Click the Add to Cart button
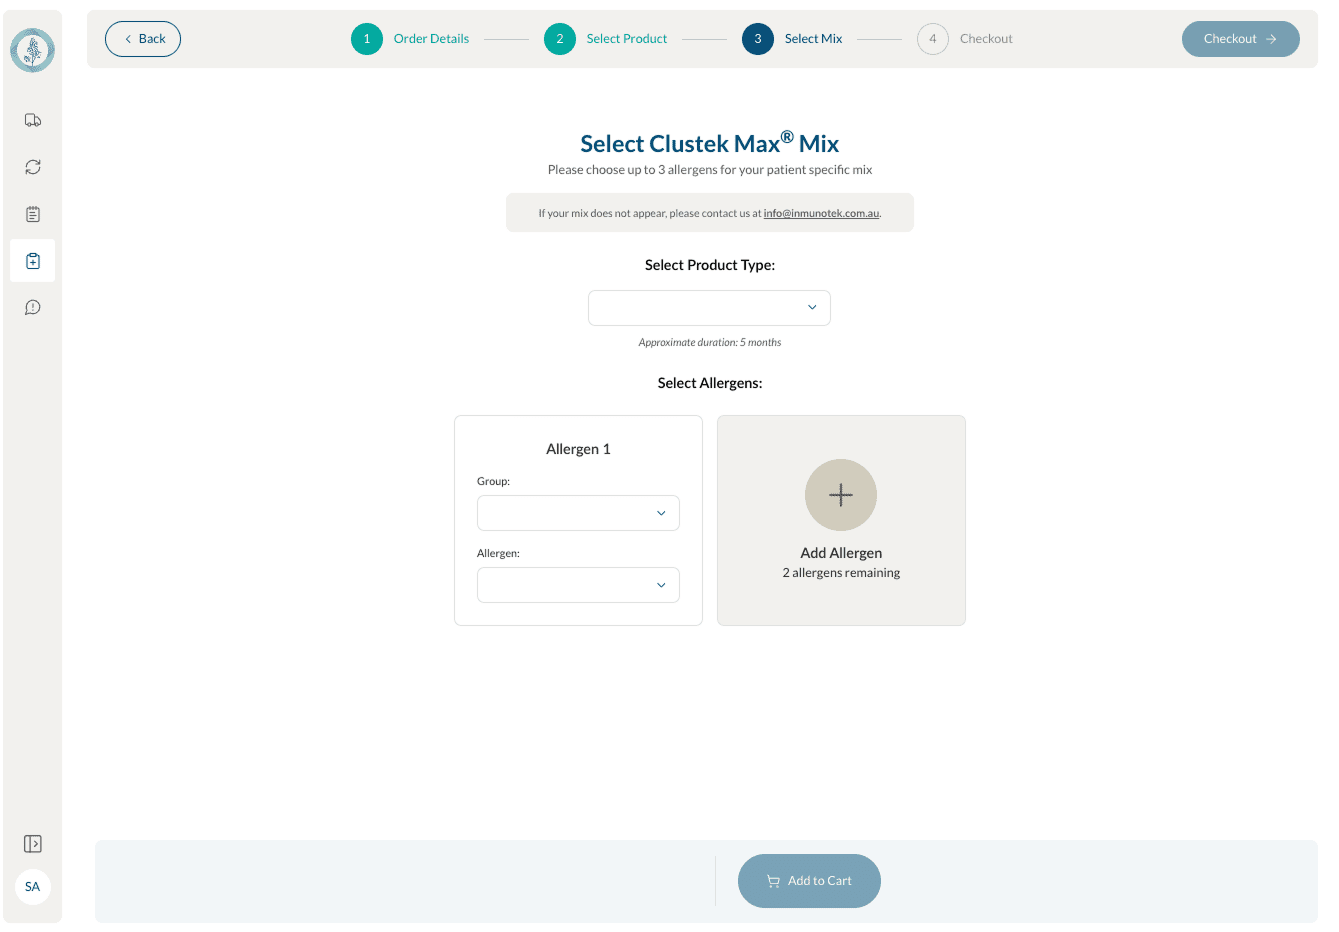 pos(809,881)
